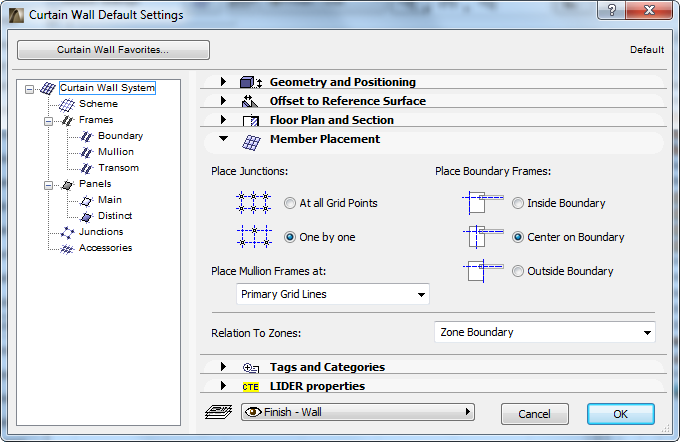Click the Center on Boundary diagram icon
Image resolution: width=680 pixels, height=442 pixels.
point(483,237)
